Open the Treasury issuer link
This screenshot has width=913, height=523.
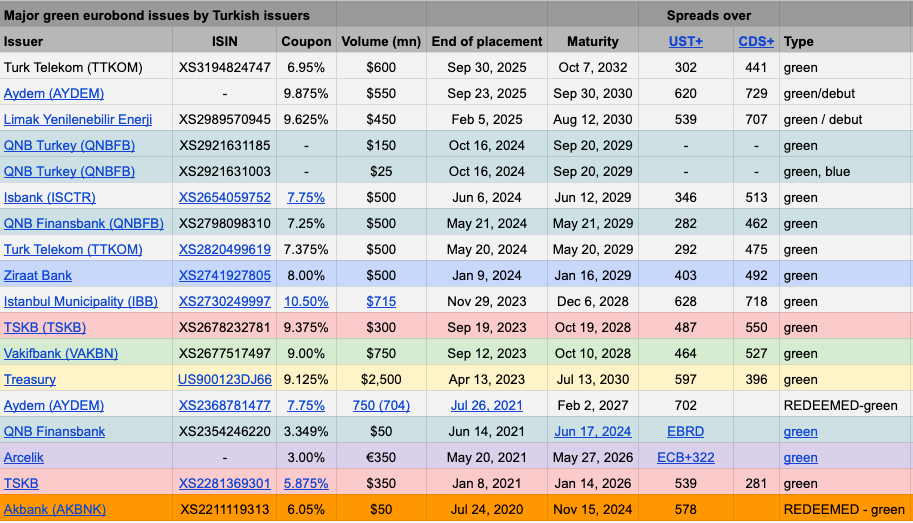(30, 380)
